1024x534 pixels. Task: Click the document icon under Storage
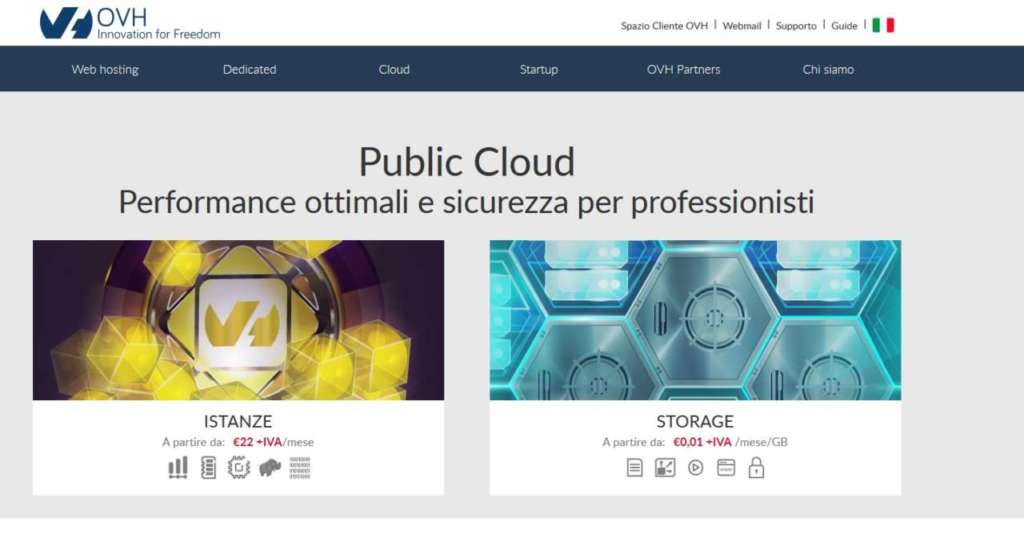[x=634, y=468]
